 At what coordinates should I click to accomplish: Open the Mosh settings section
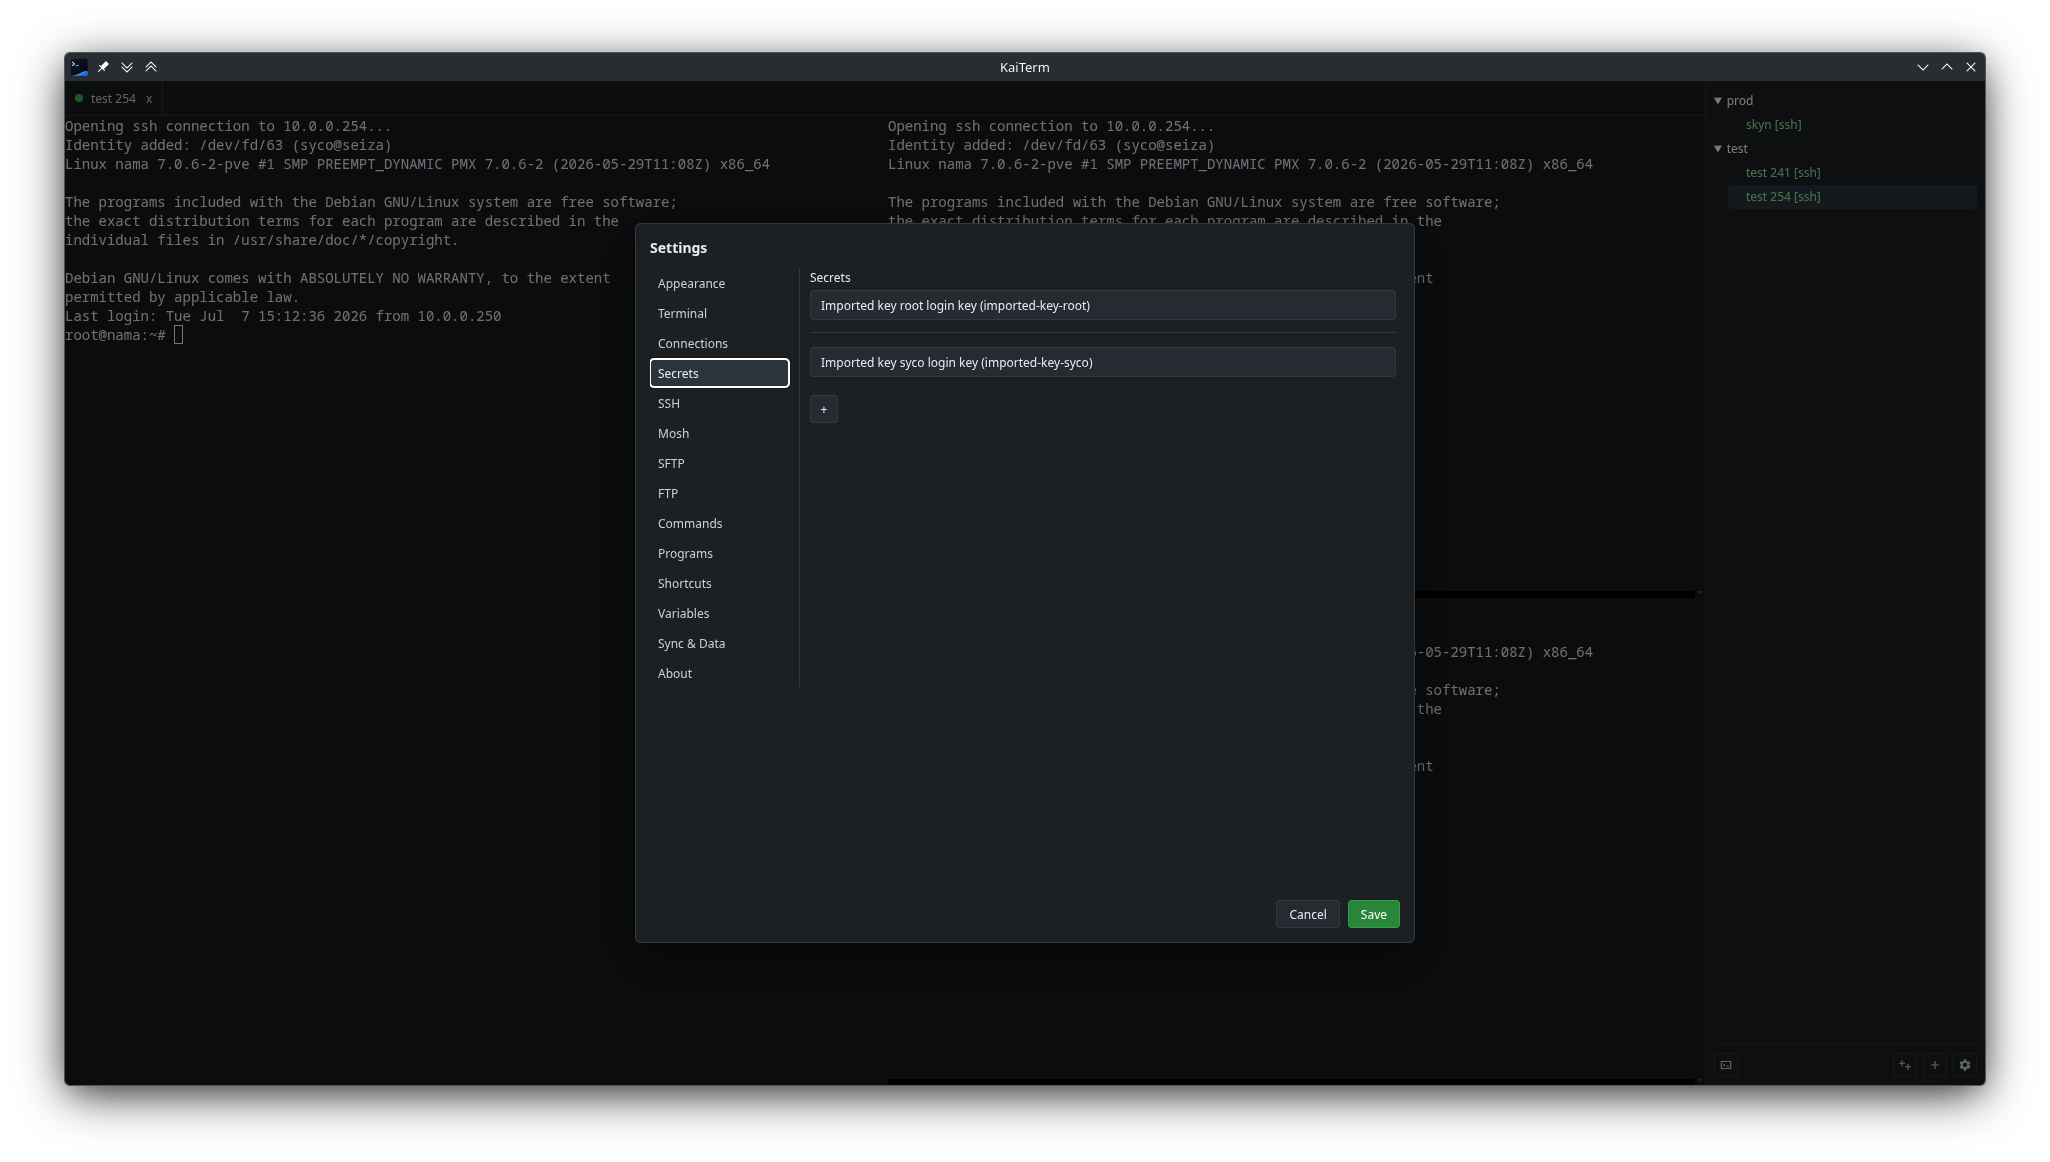pyautogui.click(x=719, y=434)
